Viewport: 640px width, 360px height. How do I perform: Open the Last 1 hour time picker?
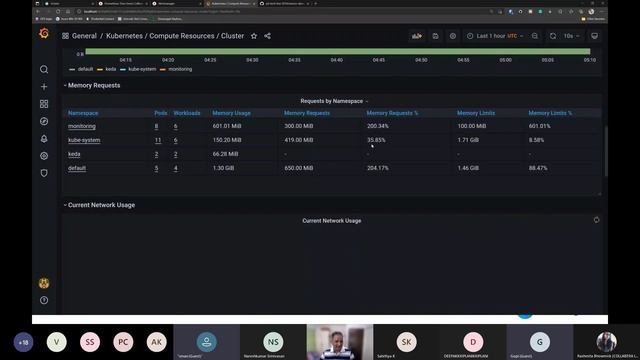495,36
